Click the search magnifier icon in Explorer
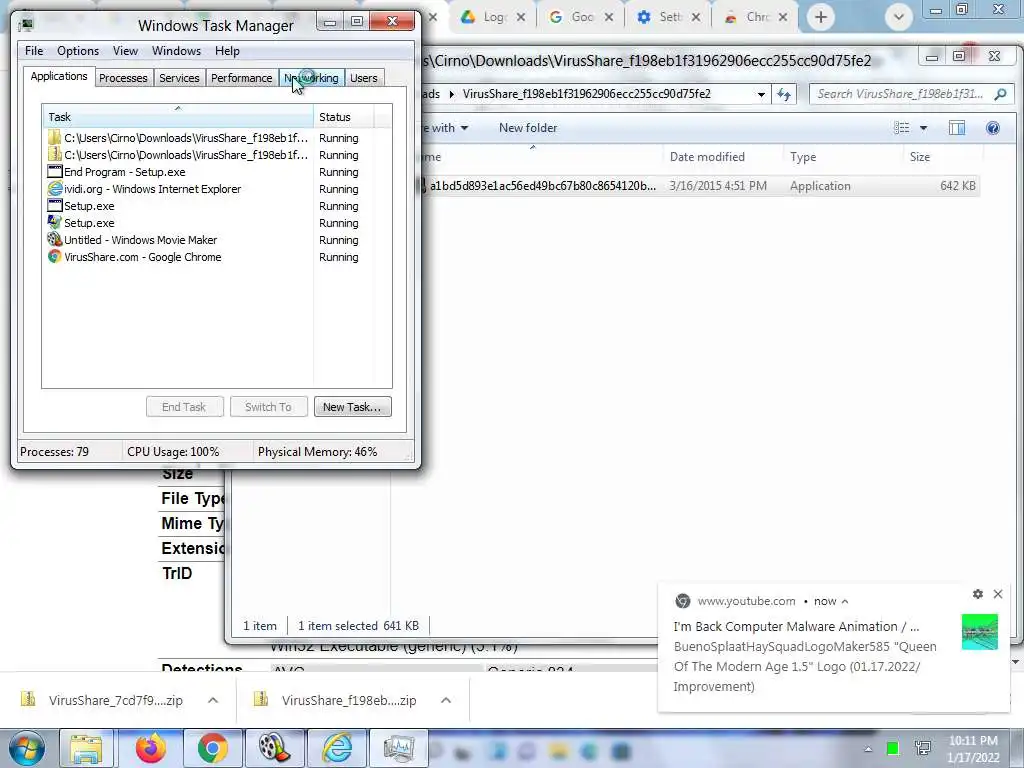Viewport: 1024px width, 768px height. coord(1000,95)
